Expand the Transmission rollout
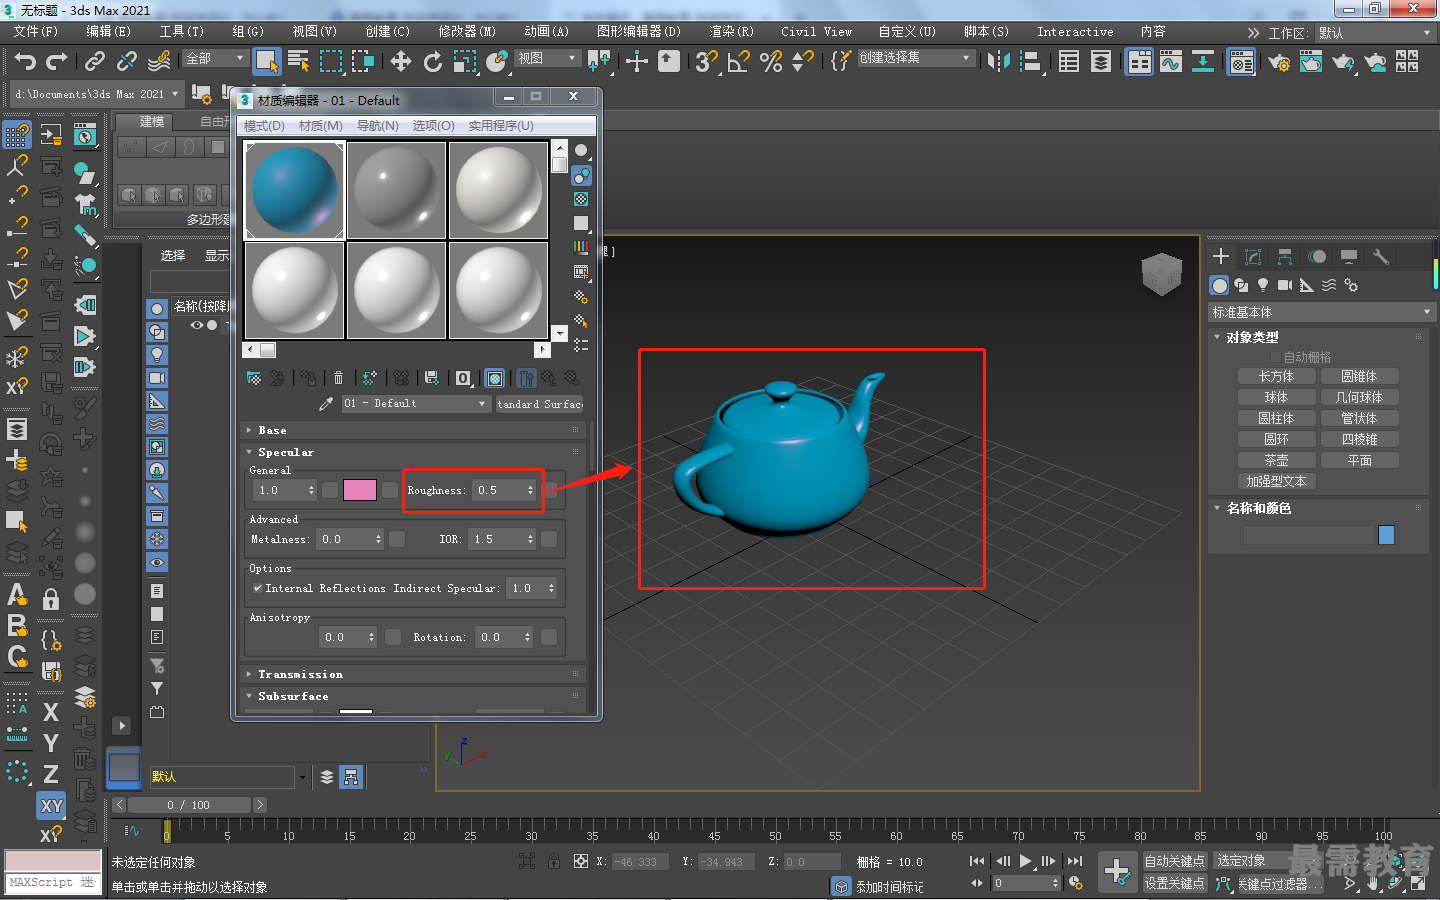The height and width of the screenshot is (900, 1440). tap(412, 674)
